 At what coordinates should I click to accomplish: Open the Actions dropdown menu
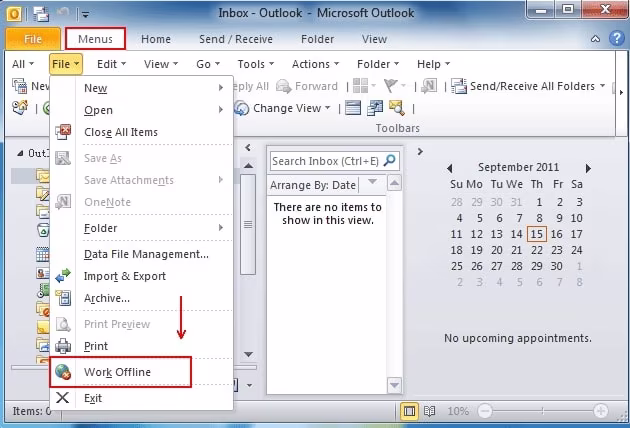click(x=315, y=64)
